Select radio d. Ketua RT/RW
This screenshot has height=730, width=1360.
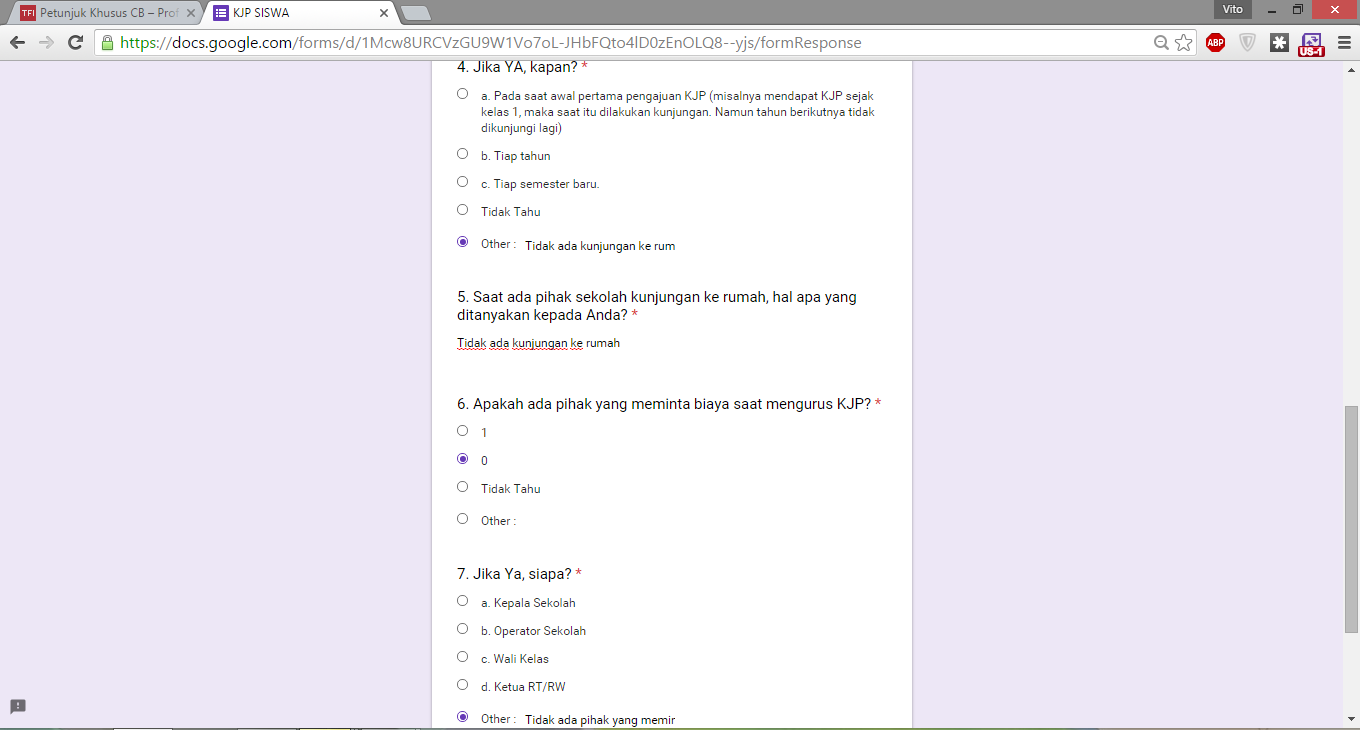click(462, 685)
